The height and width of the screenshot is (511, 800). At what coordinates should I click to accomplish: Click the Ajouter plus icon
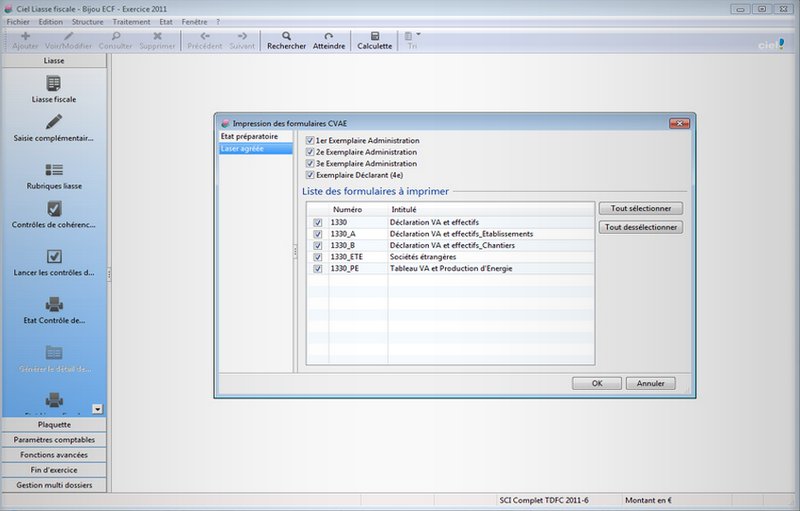(25, 36)
